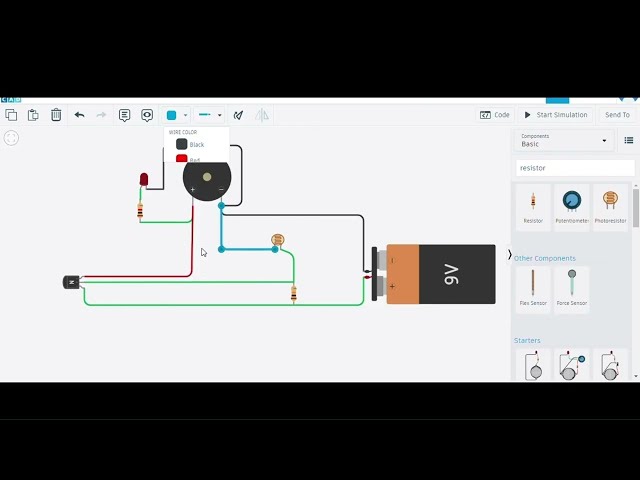This screenshot has height=480, width=640.
Task: Open the Components Basic dropdown
Action: [564, 140]
